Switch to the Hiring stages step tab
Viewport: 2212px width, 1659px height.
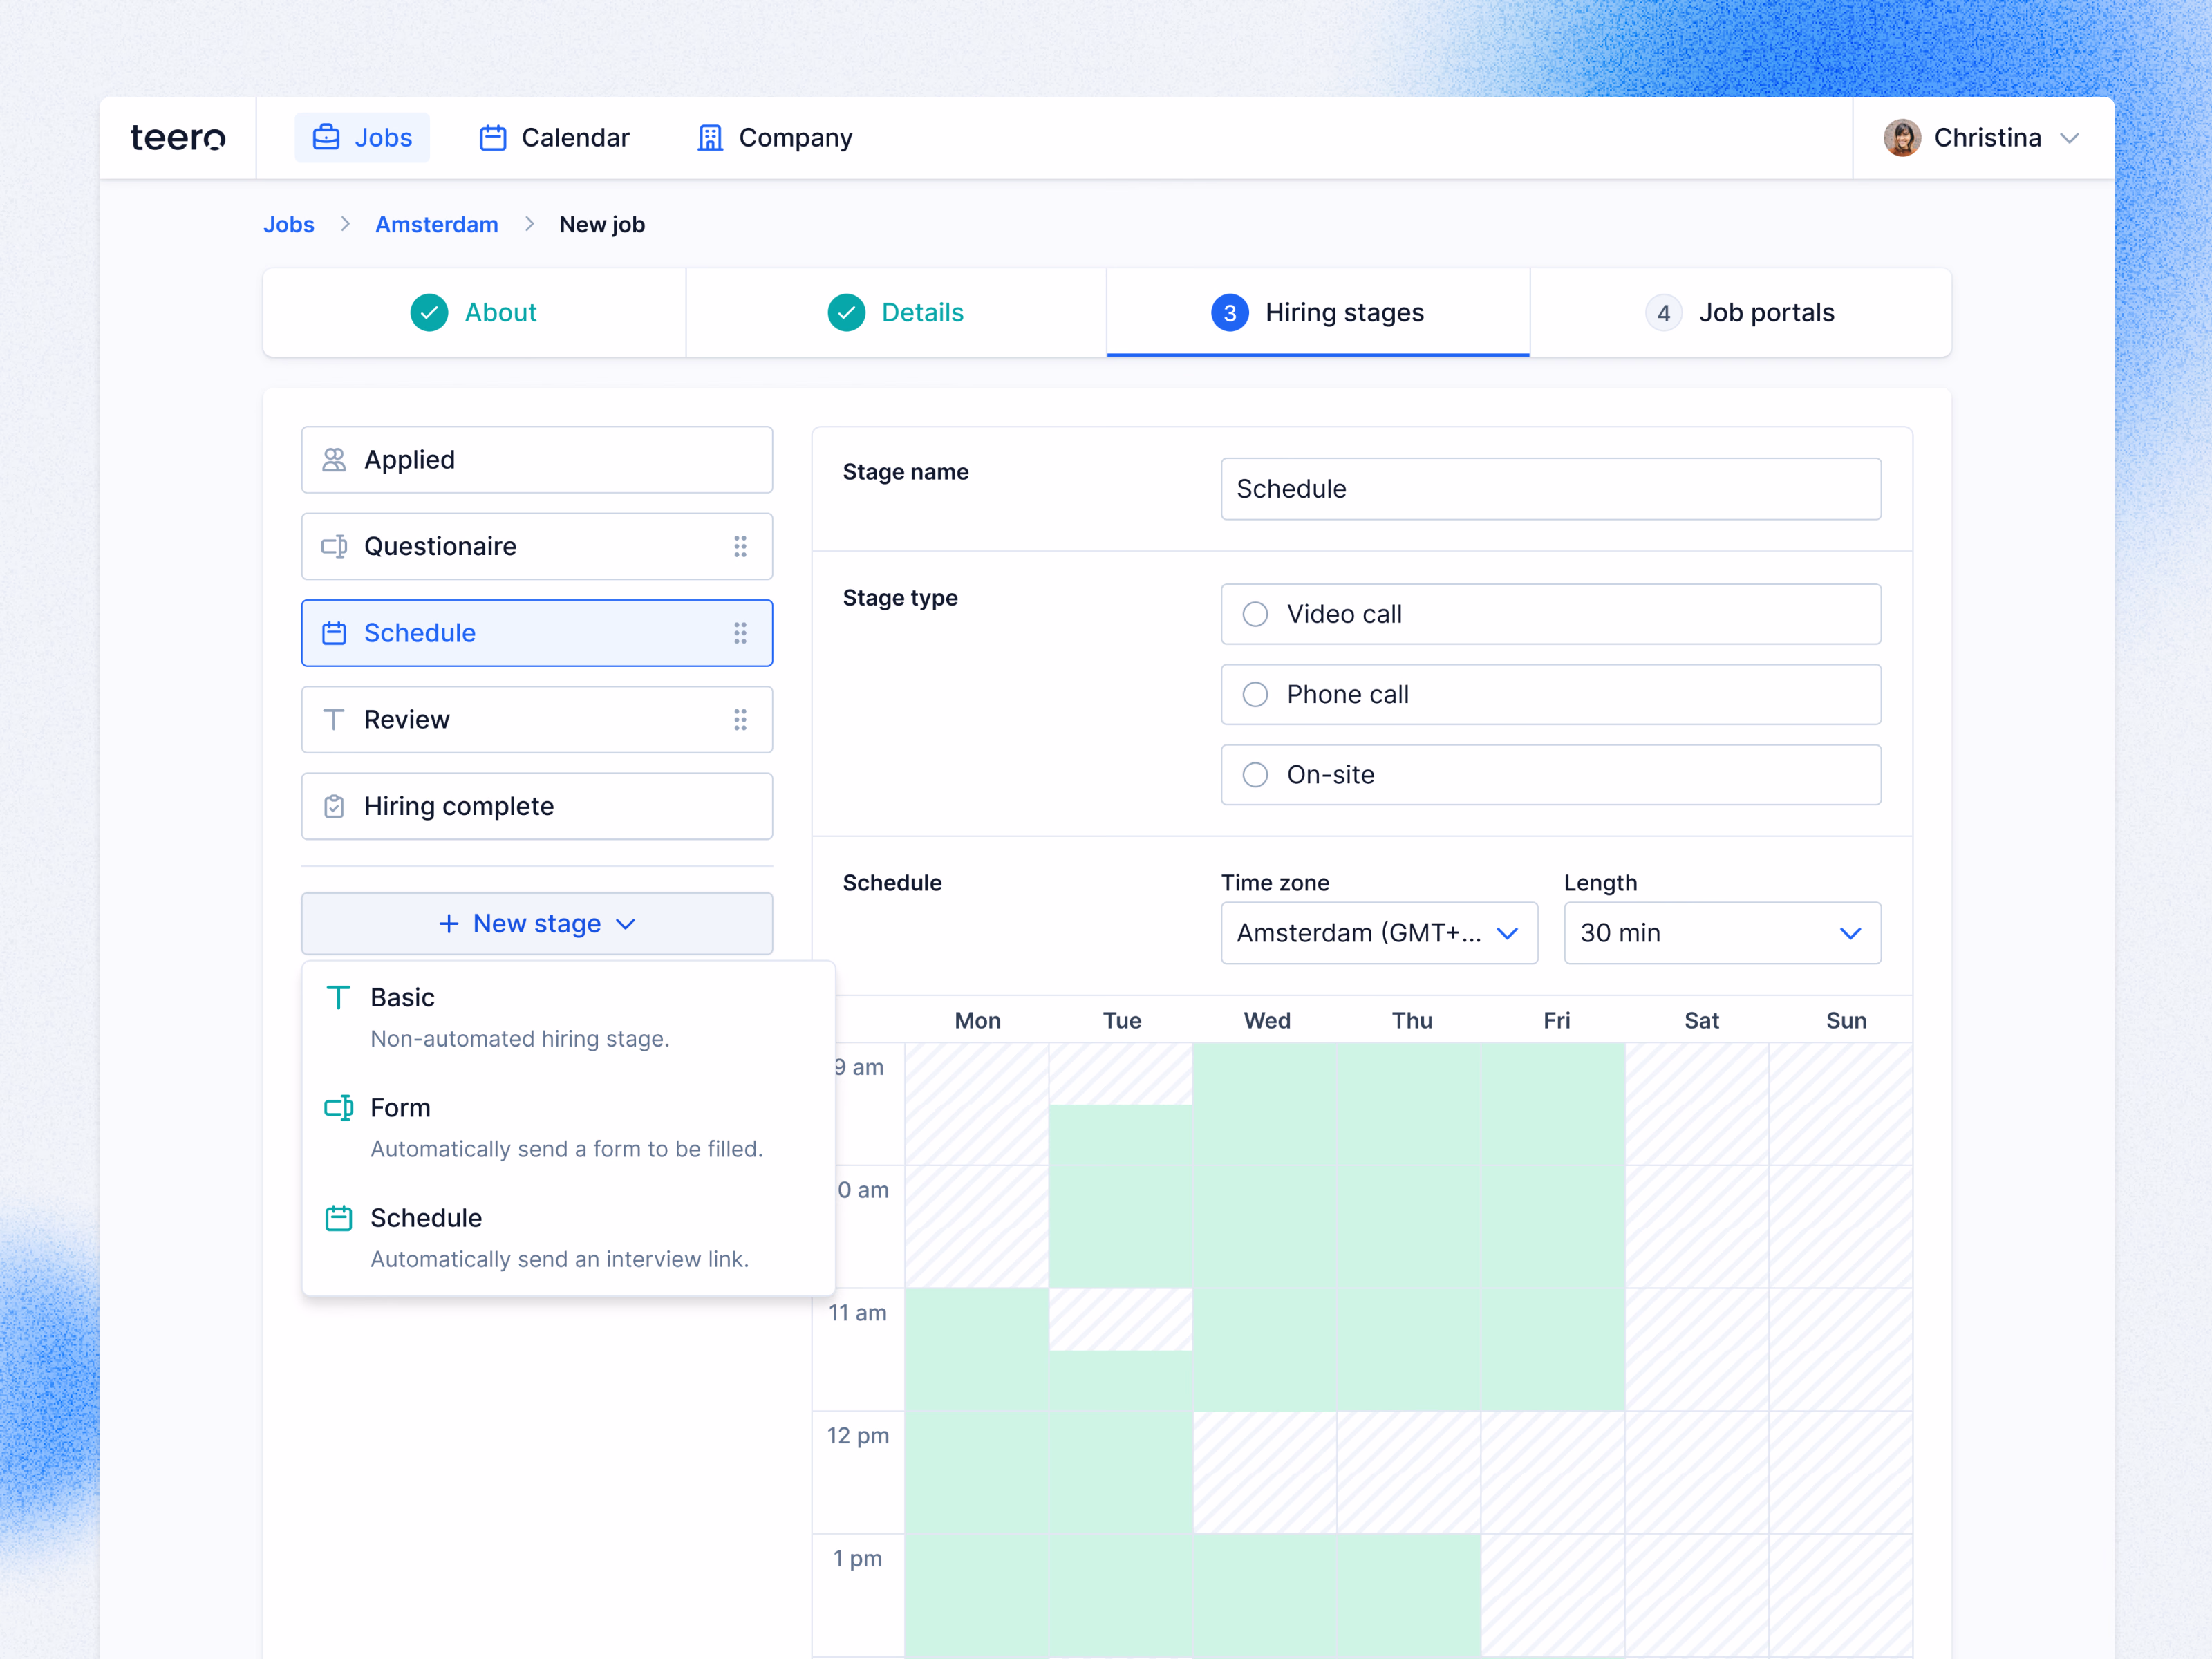[x=1318, y=313]
